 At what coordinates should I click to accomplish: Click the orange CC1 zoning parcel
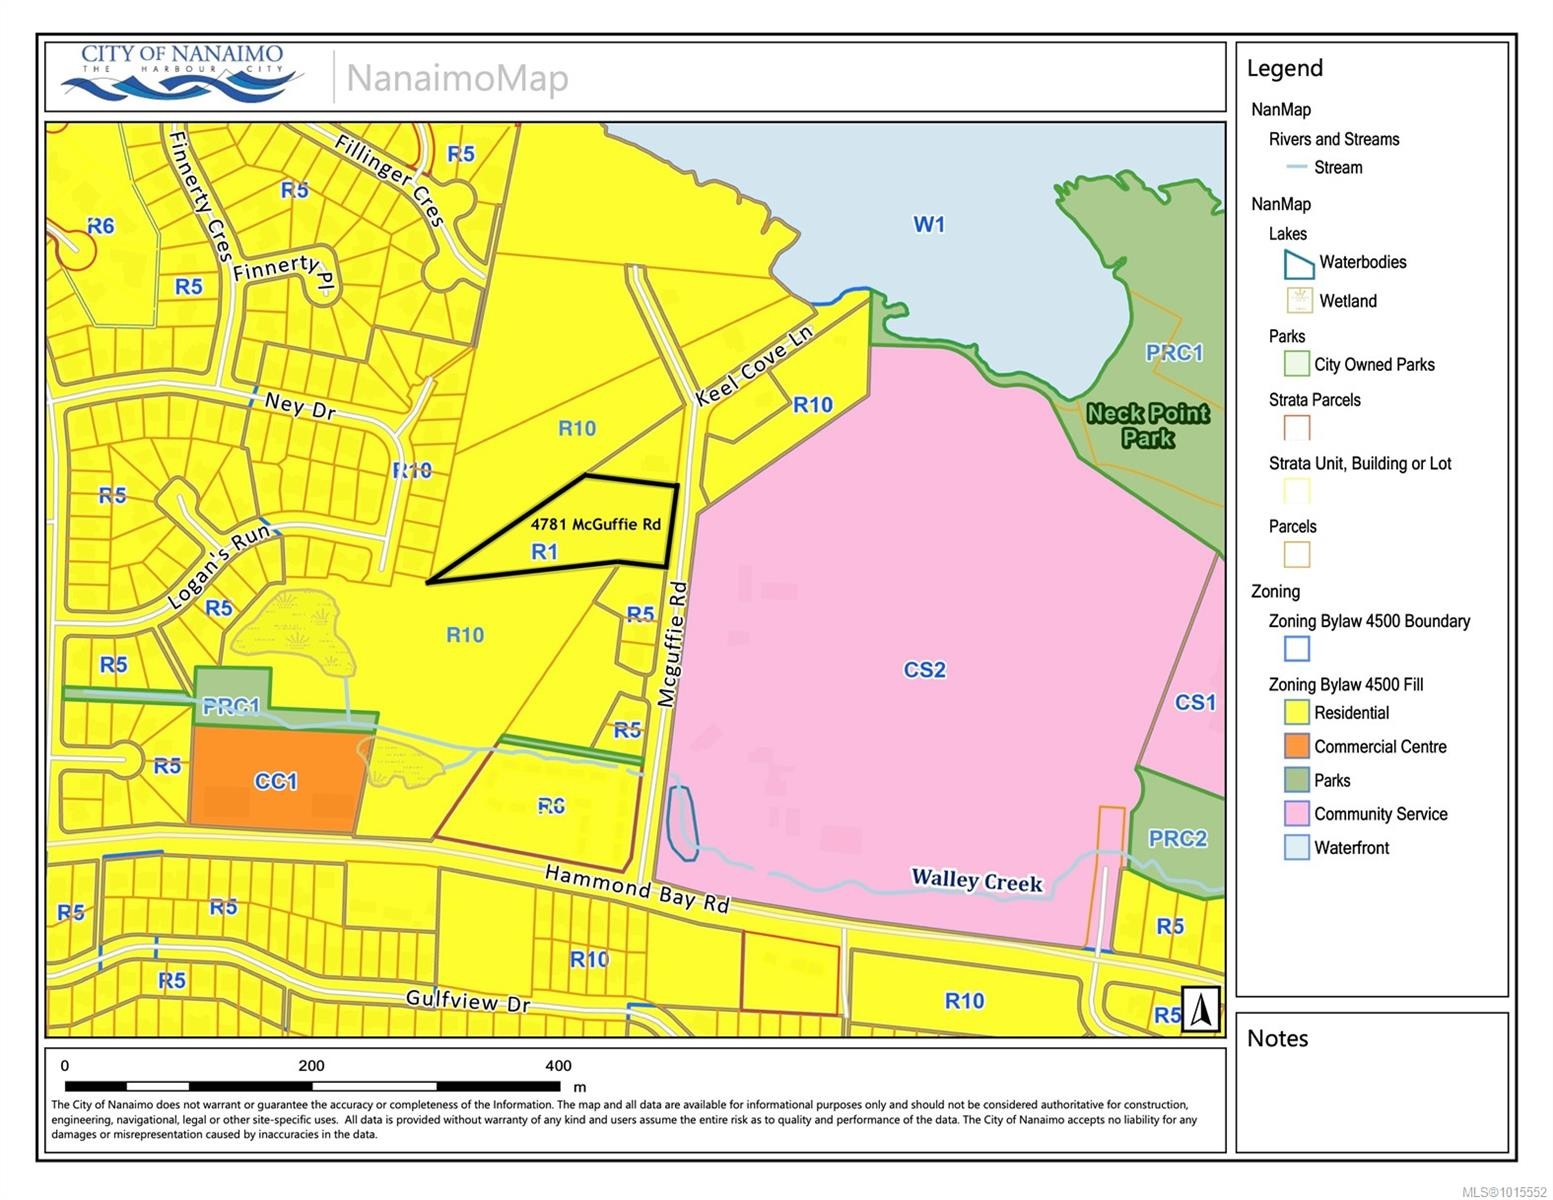275,780
